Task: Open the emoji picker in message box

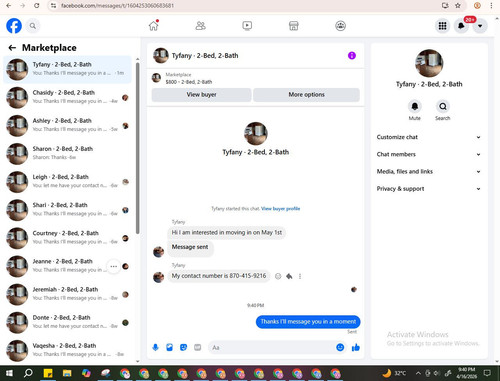Action: pos(340,347)
